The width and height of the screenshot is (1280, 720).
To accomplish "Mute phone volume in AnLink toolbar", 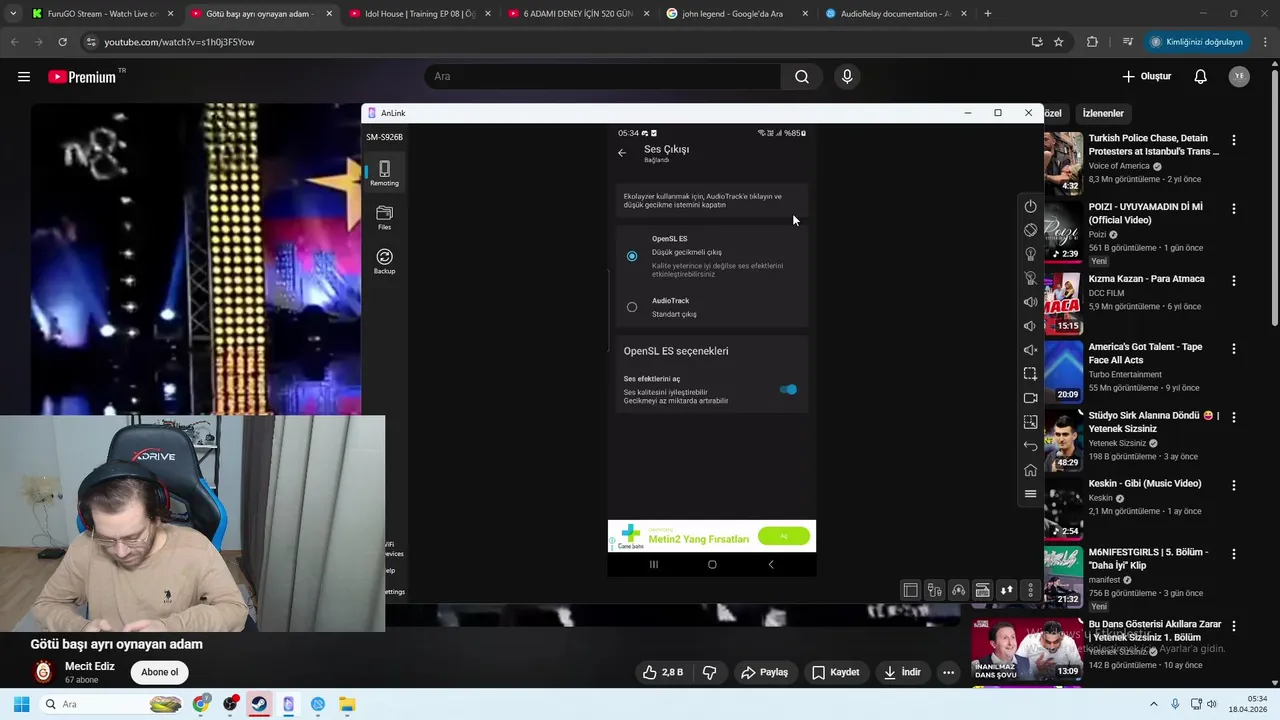I will [1030, 350].
